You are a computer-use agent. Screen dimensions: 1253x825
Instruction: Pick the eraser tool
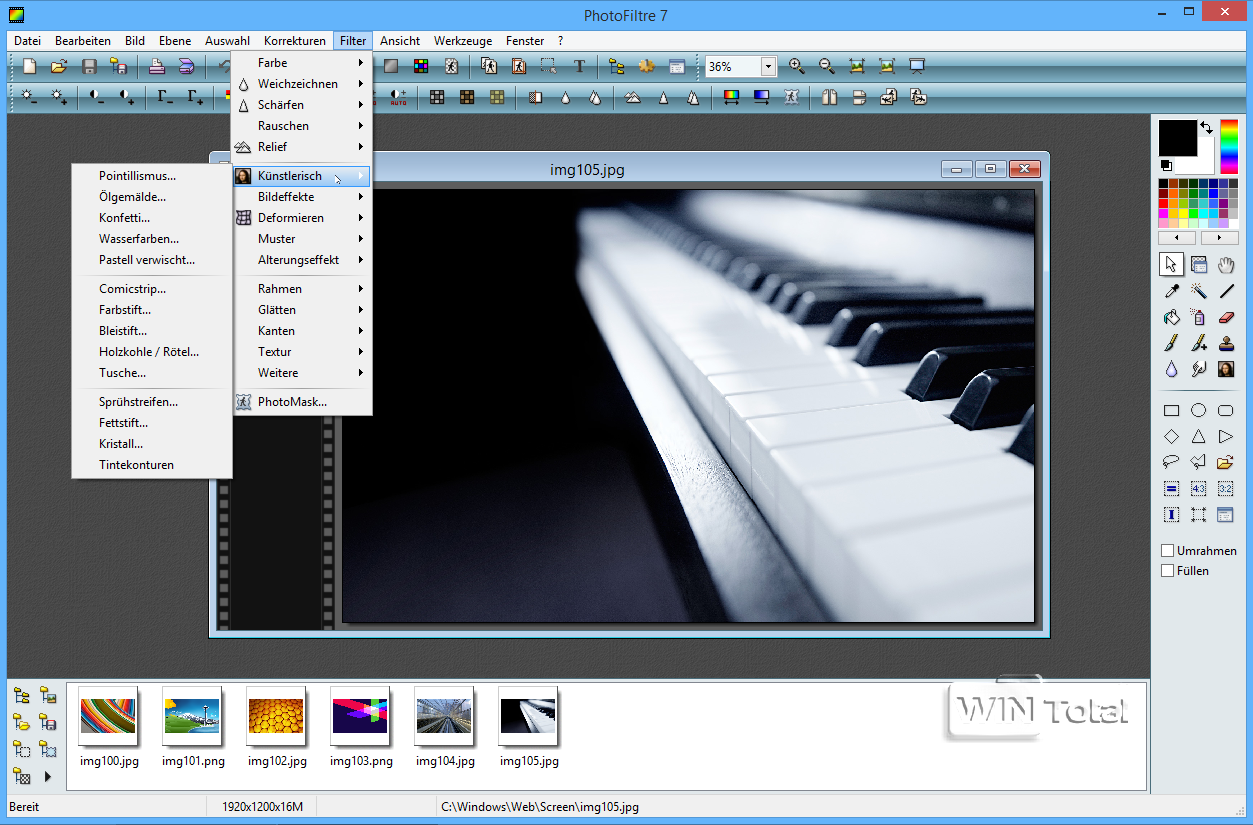click(1226, 317)
